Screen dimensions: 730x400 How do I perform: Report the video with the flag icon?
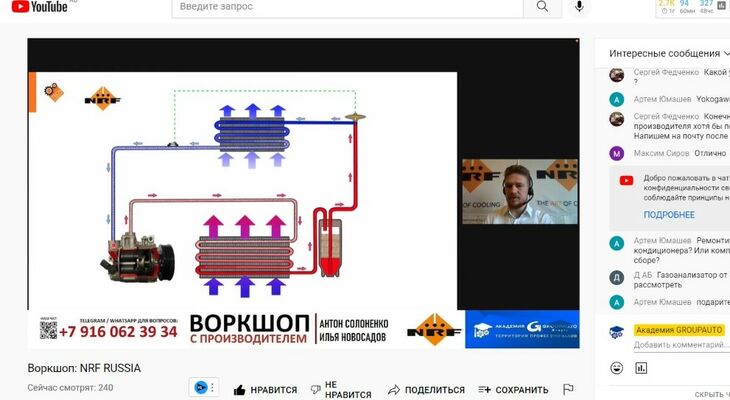pos(568,389)
